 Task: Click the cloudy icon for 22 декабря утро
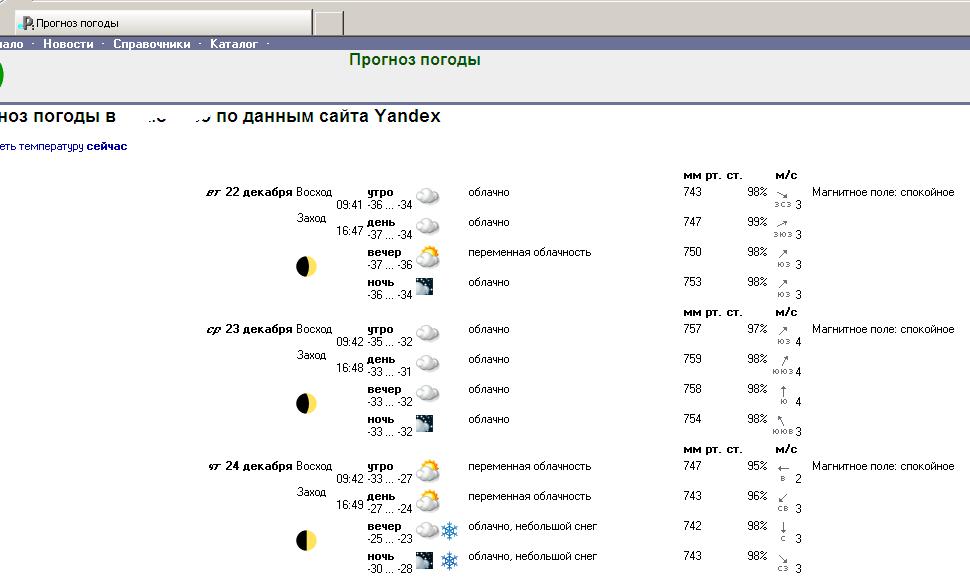428,196
